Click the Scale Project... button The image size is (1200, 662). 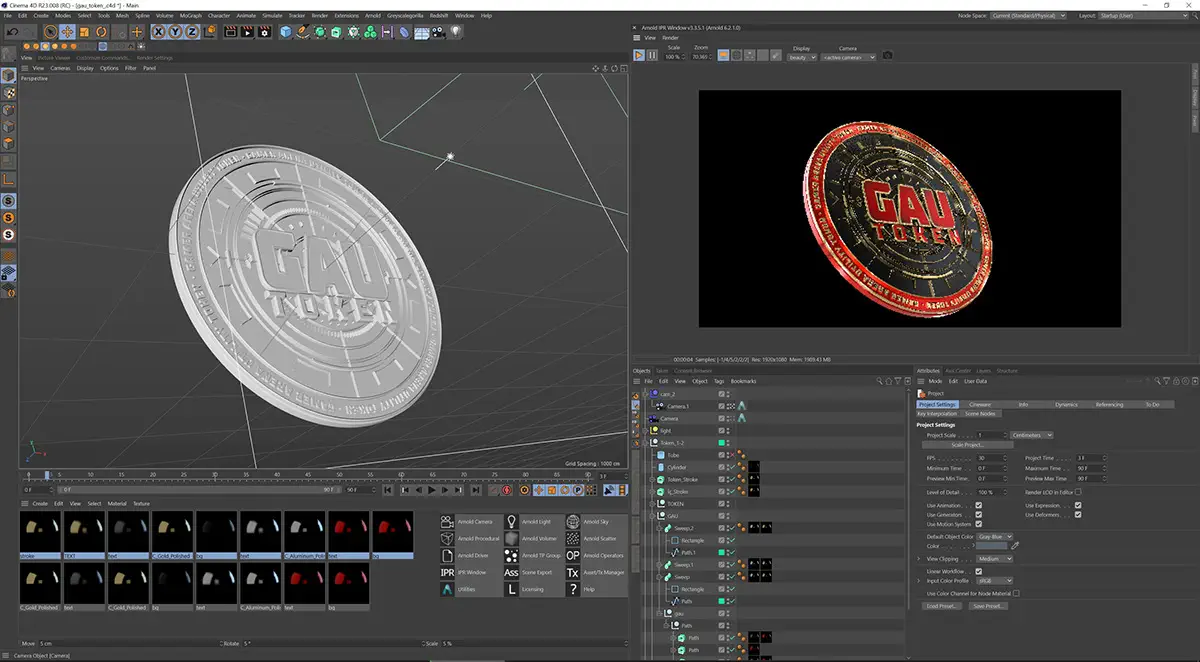point(967,445)
